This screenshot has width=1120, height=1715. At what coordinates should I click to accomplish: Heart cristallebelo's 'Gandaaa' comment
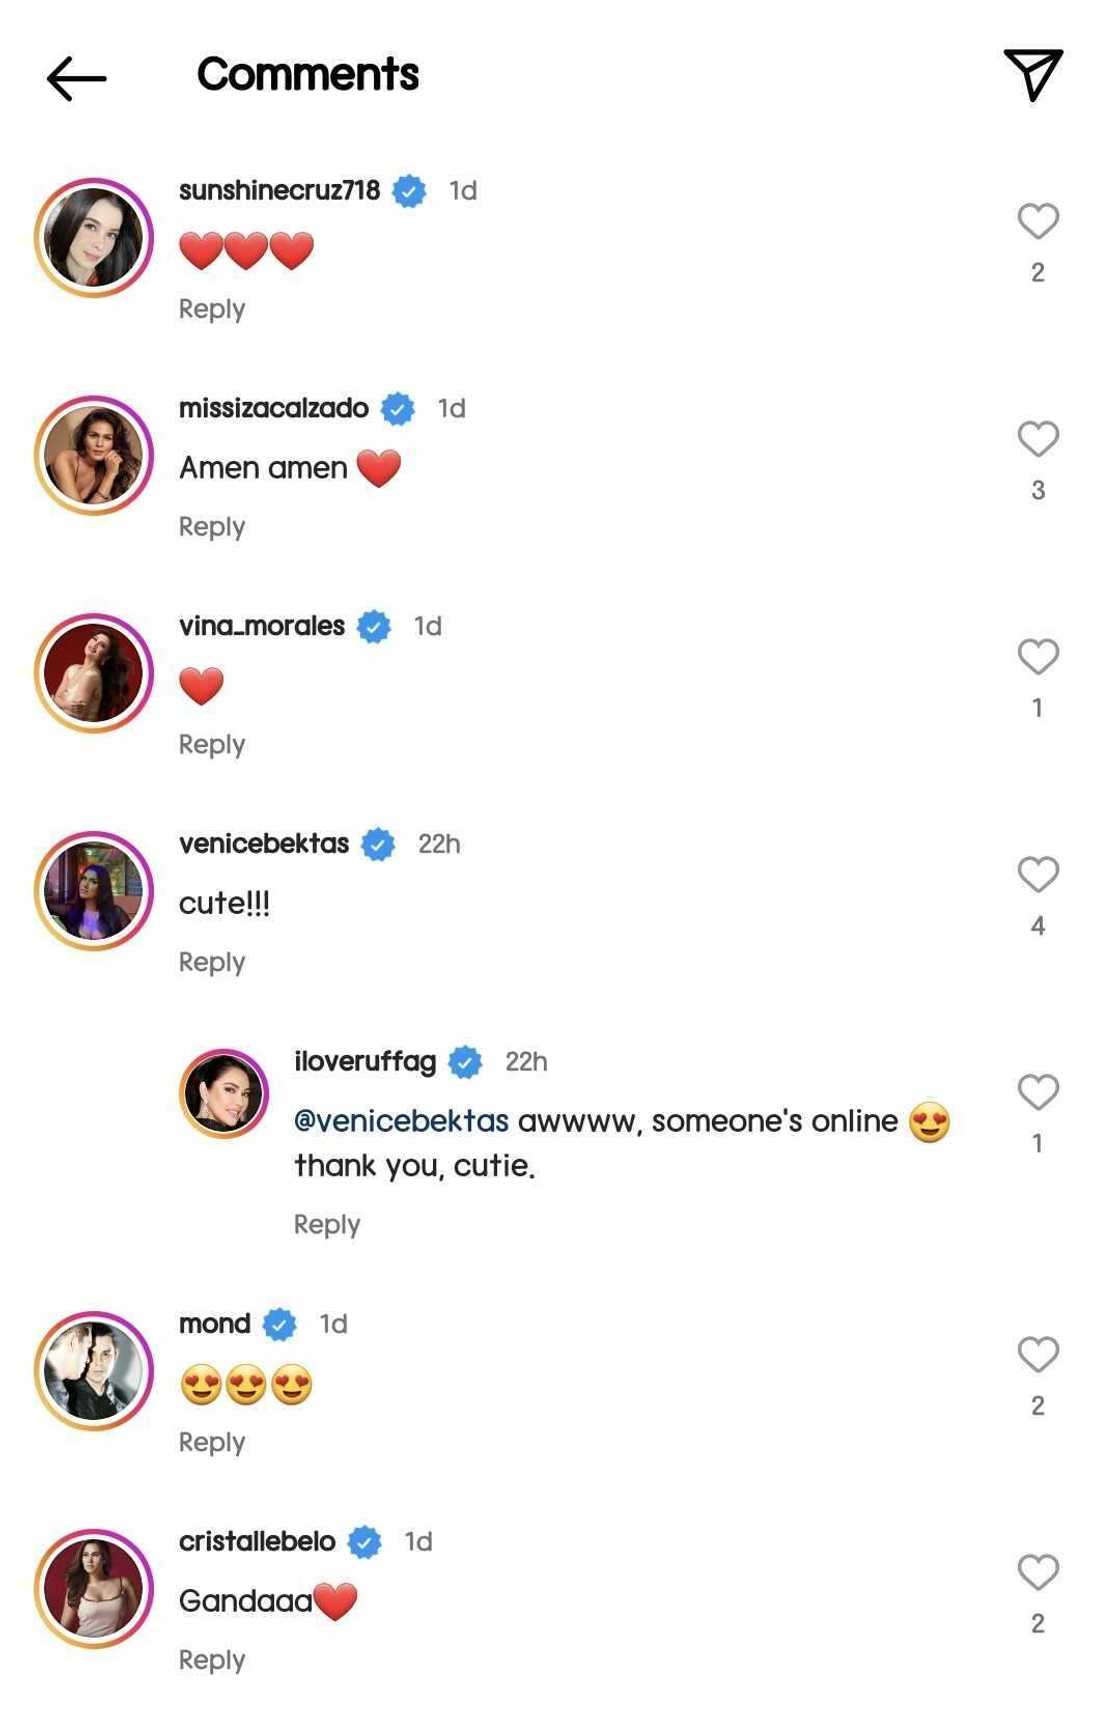pyautogui.click(x=1038, y=1573)
